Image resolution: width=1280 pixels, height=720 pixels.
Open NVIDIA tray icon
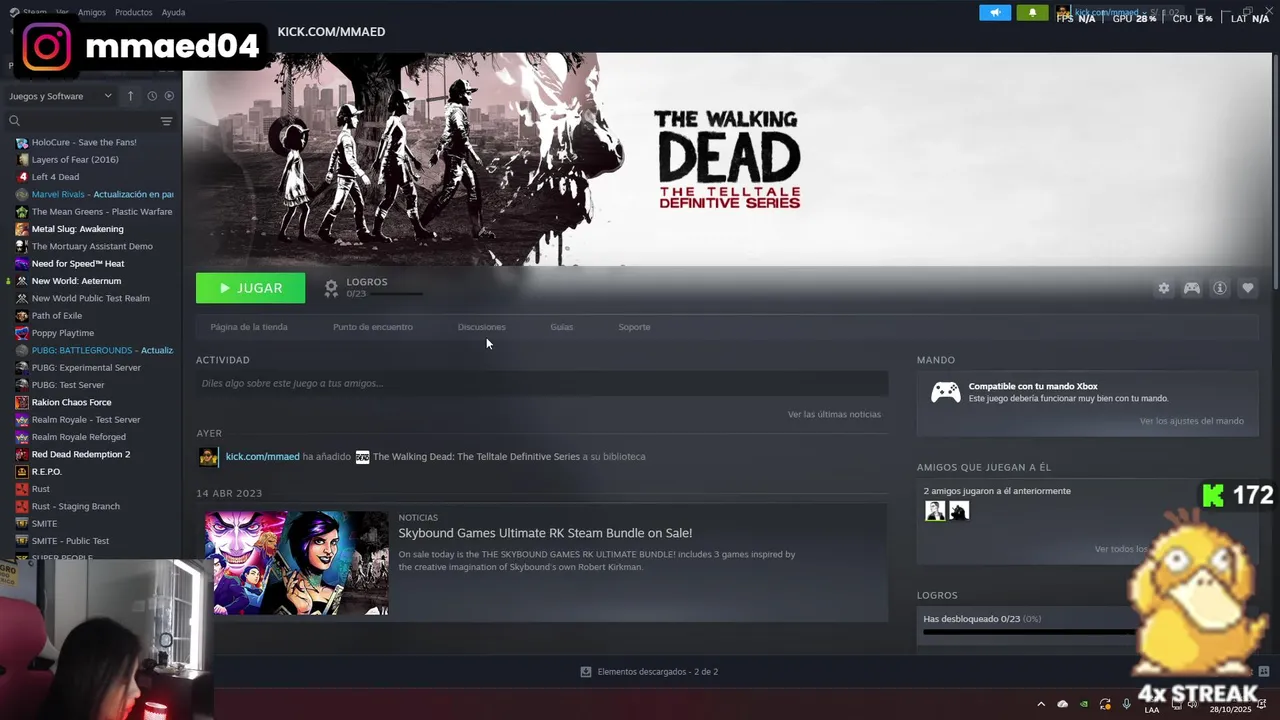pos(1084,704)
